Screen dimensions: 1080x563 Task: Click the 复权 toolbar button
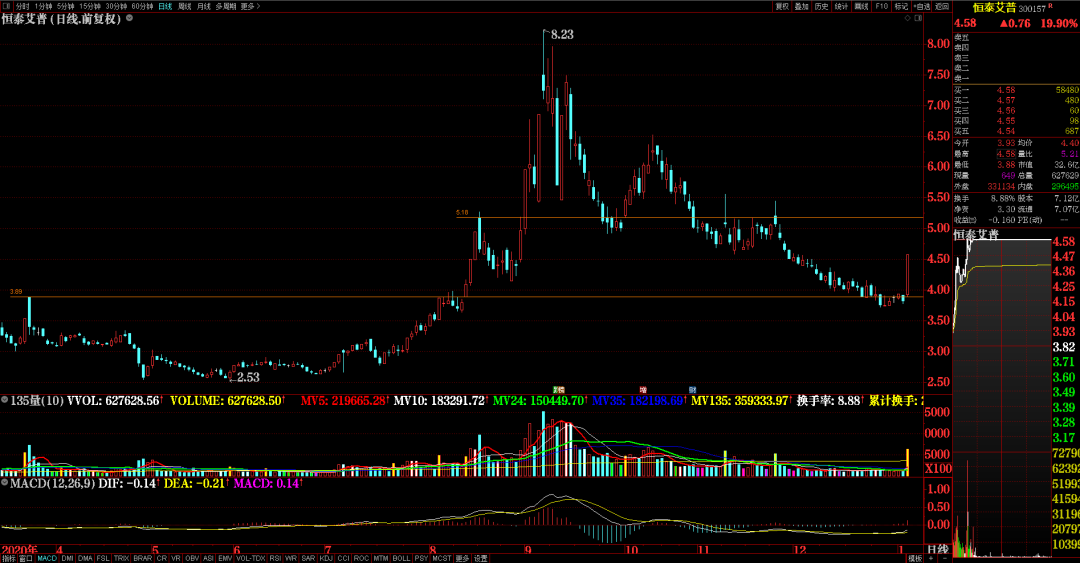tap(782, 6)
